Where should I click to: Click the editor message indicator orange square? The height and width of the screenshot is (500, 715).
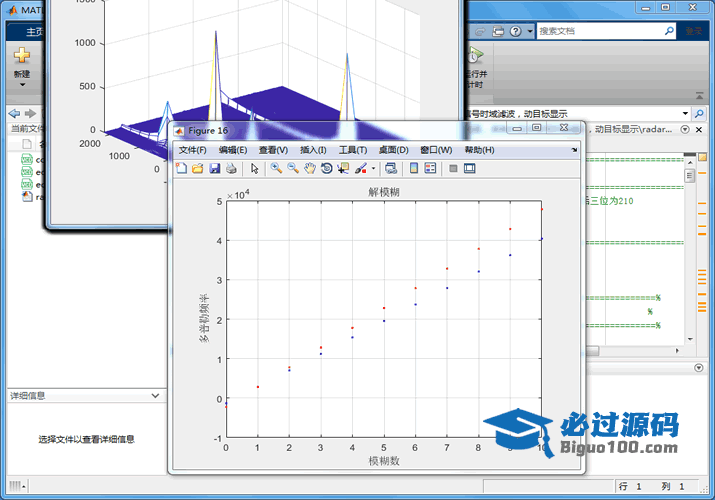[x=702, y=157]
